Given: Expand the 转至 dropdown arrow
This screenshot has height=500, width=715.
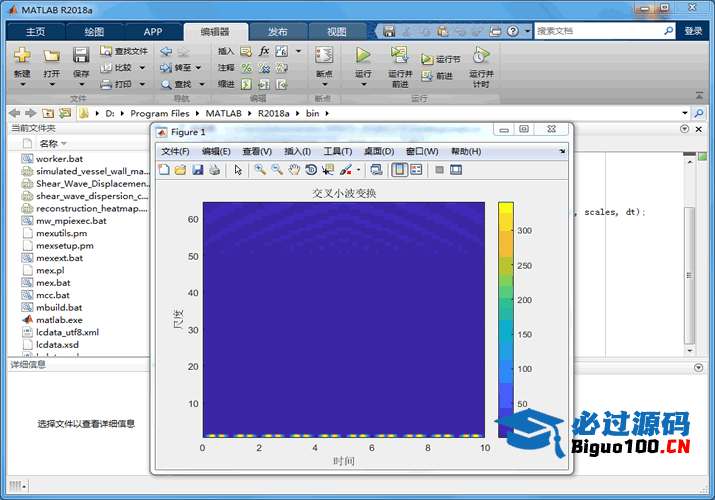Looking at the screenshot, I should [198, 67].
